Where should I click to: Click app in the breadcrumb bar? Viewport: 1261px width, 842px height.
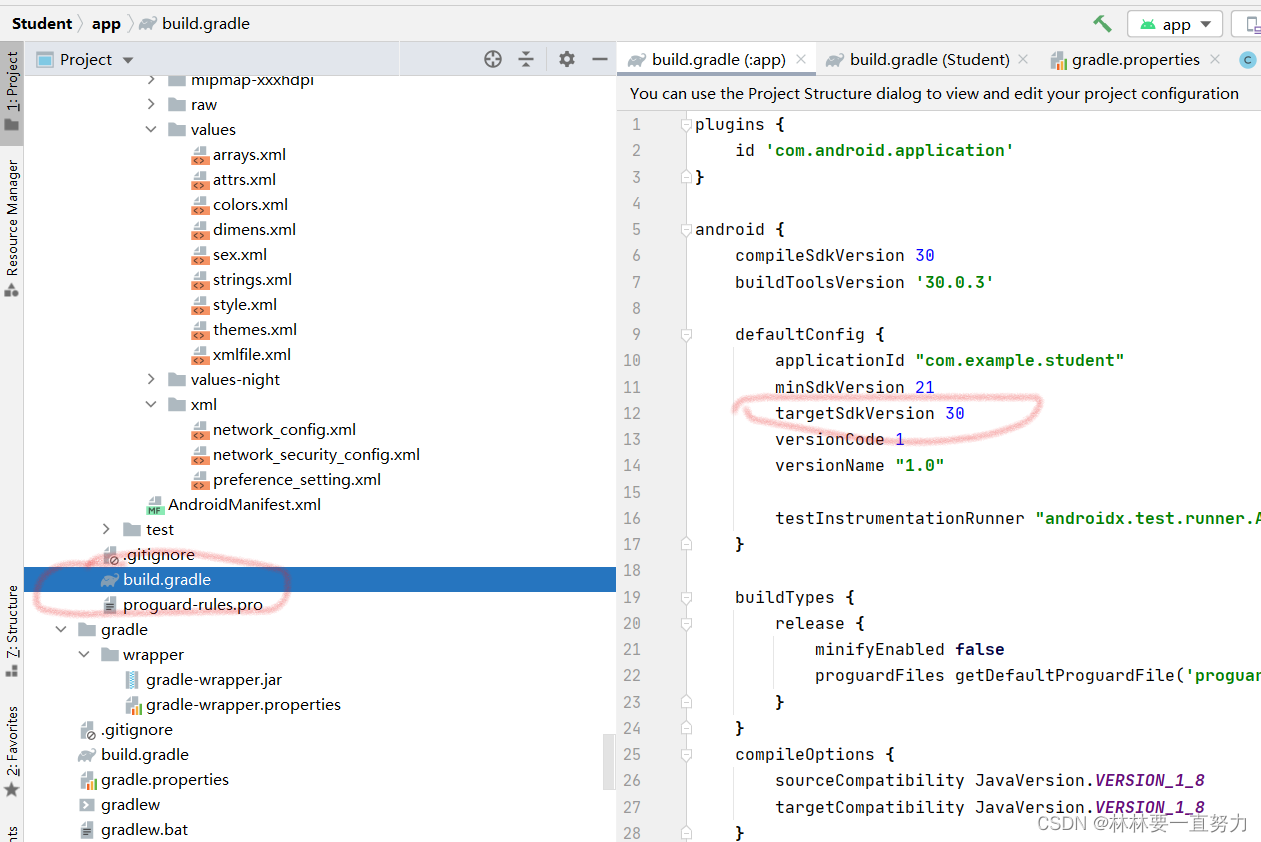[x=106, y=23]
